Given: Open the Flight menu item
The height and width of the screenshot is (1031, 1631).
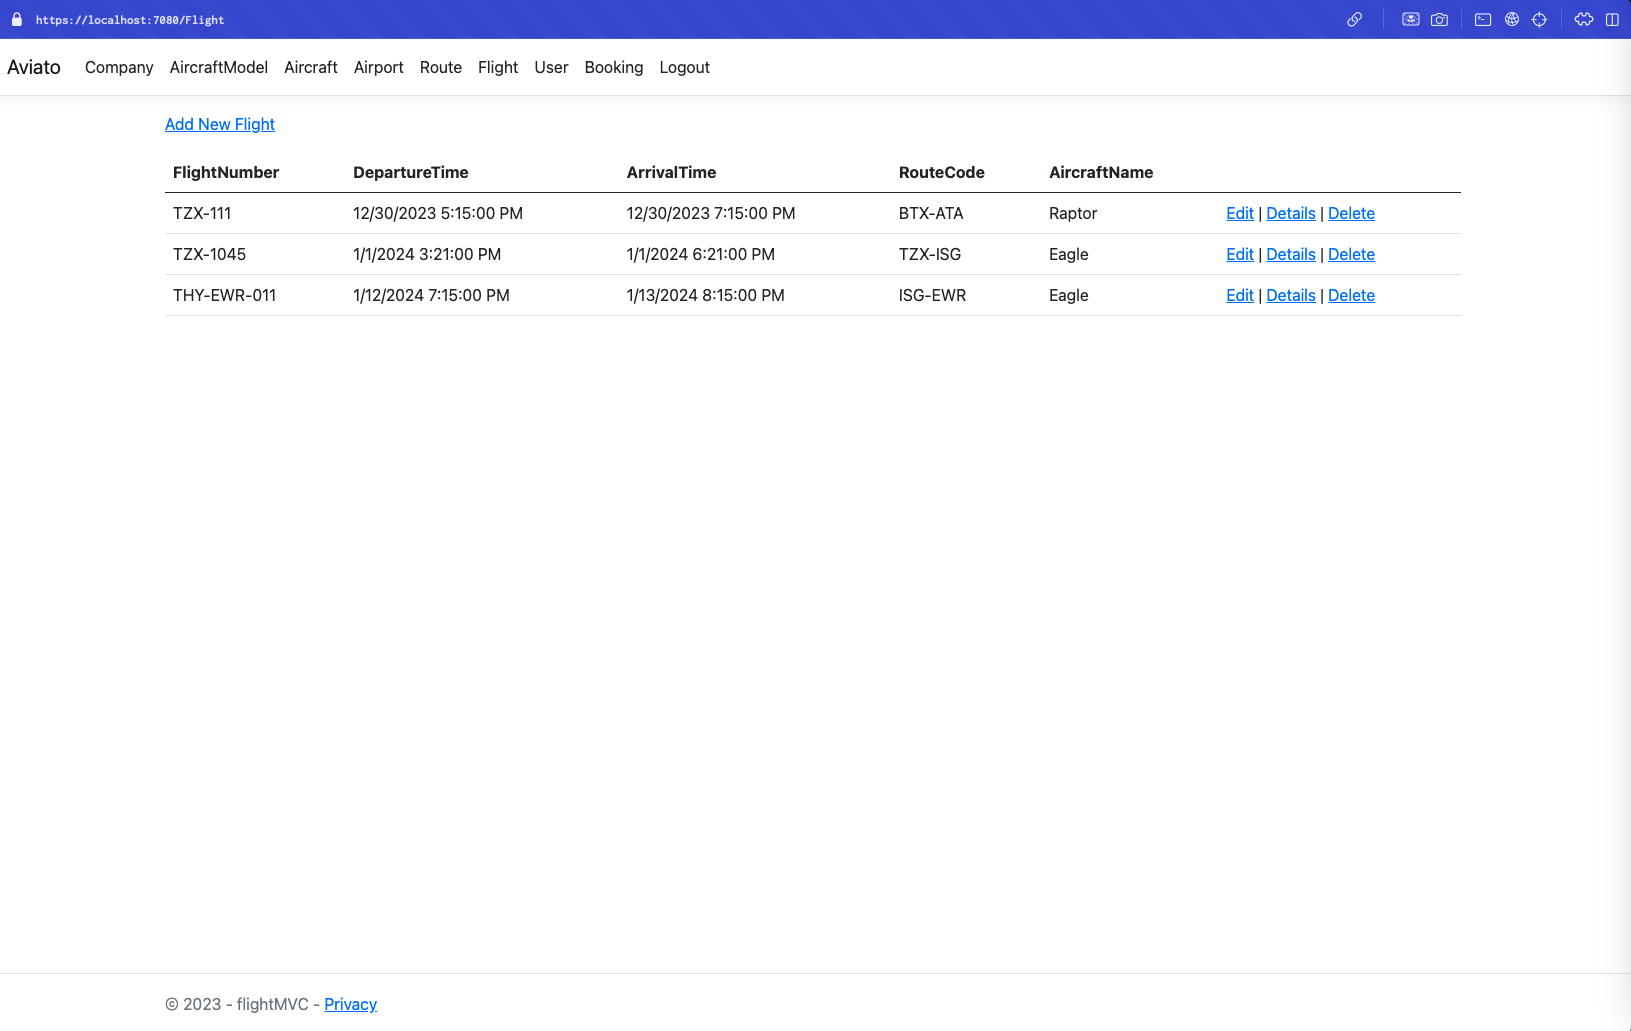Looking at the screenshot, I should 498,67.
